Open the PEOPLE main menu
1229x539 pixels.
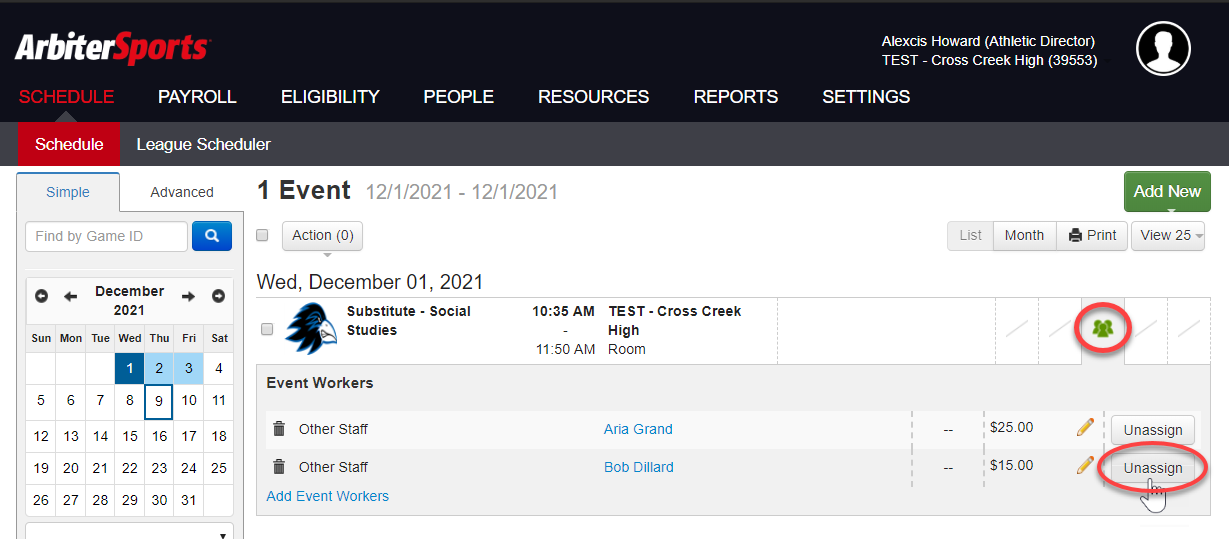coord(458,97)
